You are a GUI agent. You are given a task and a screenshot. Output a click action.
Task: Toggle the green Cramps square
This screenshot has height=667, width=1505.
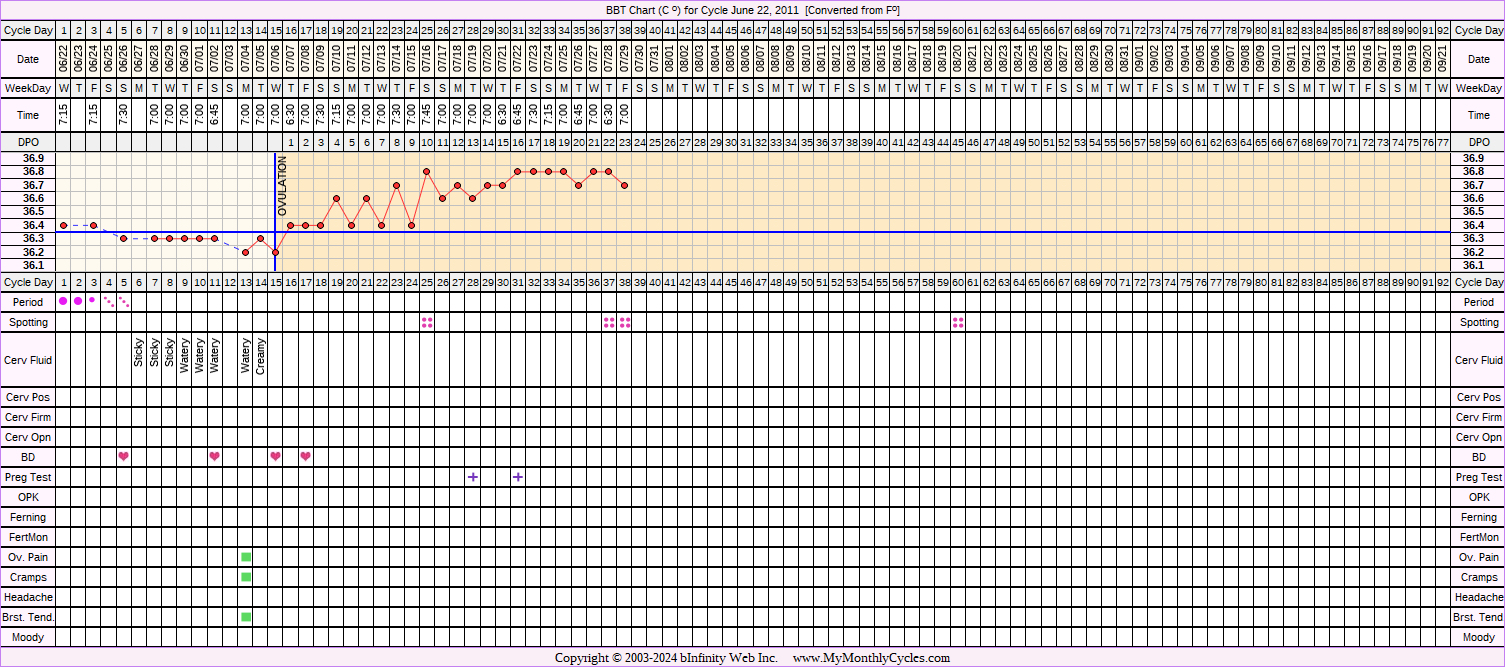point(246,577)
